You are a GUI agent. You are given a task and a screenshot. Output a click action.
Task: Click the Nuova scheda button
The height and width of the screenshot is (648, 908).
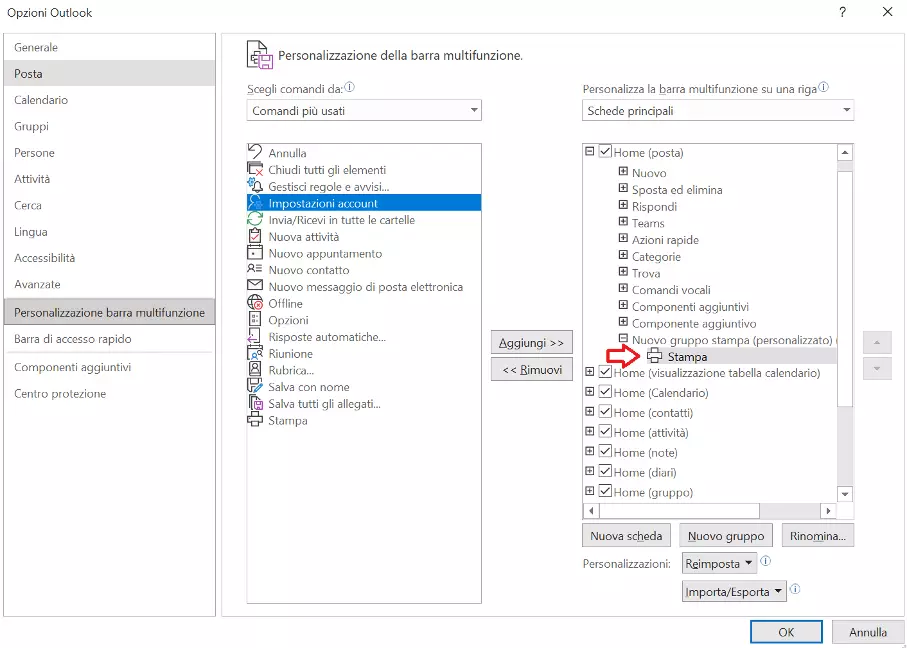pos(626,536)
